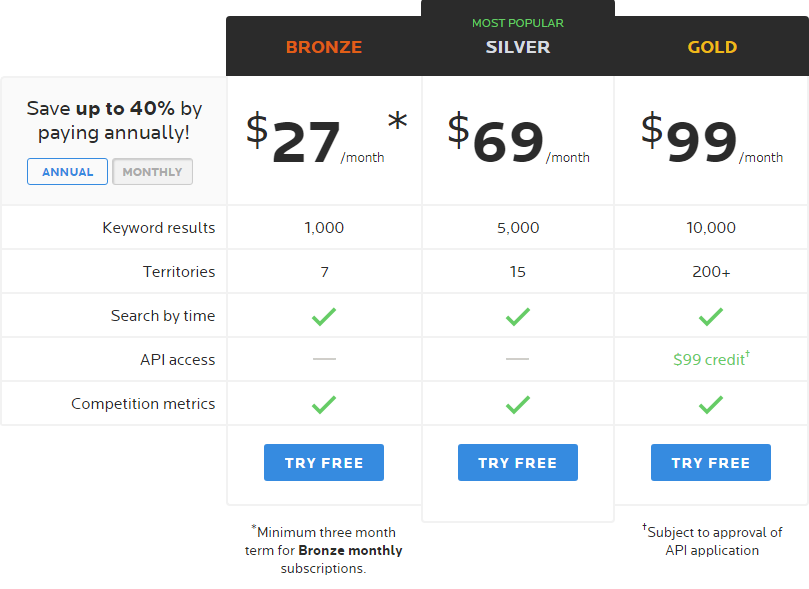Select the Bronze plan header

coord(324,47)
